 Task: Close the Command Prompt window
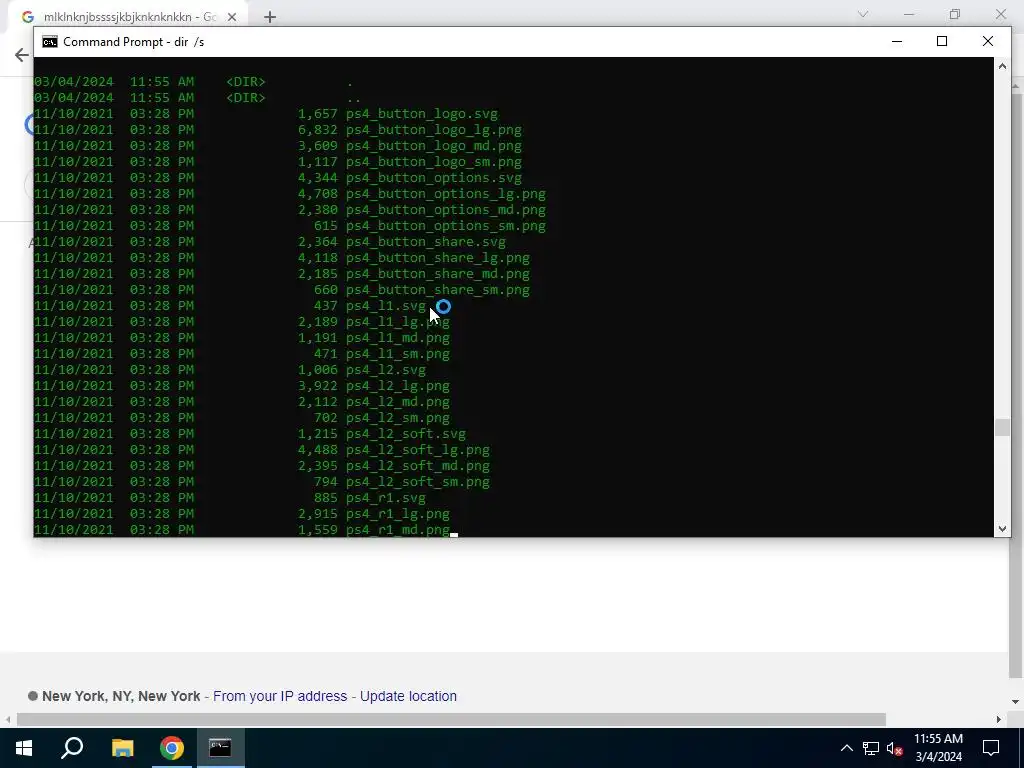click(987, 41)
